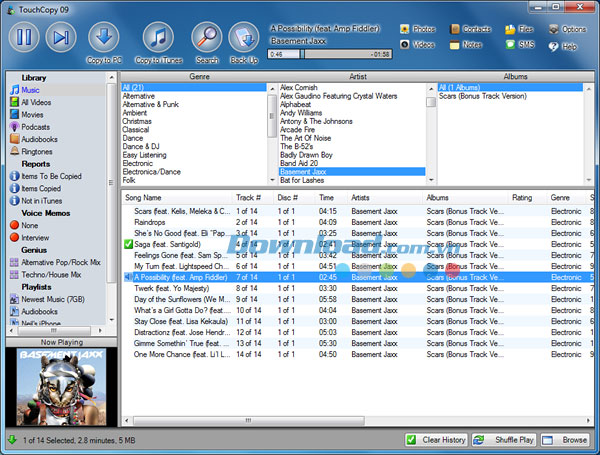The image size is (600, 455).
Task: Select Christmas genre
Action: (137, 121)
